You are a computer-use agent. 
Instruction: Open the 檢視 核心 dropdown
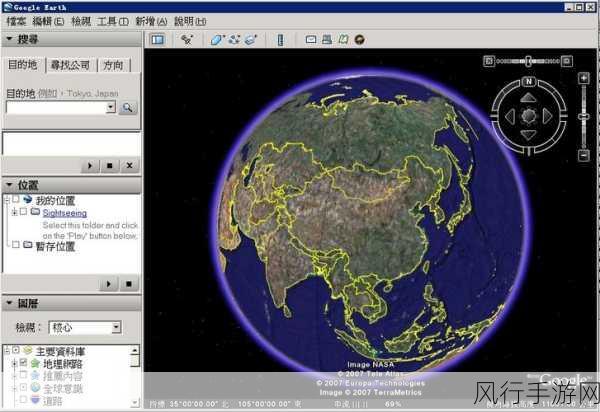[116, 327]
